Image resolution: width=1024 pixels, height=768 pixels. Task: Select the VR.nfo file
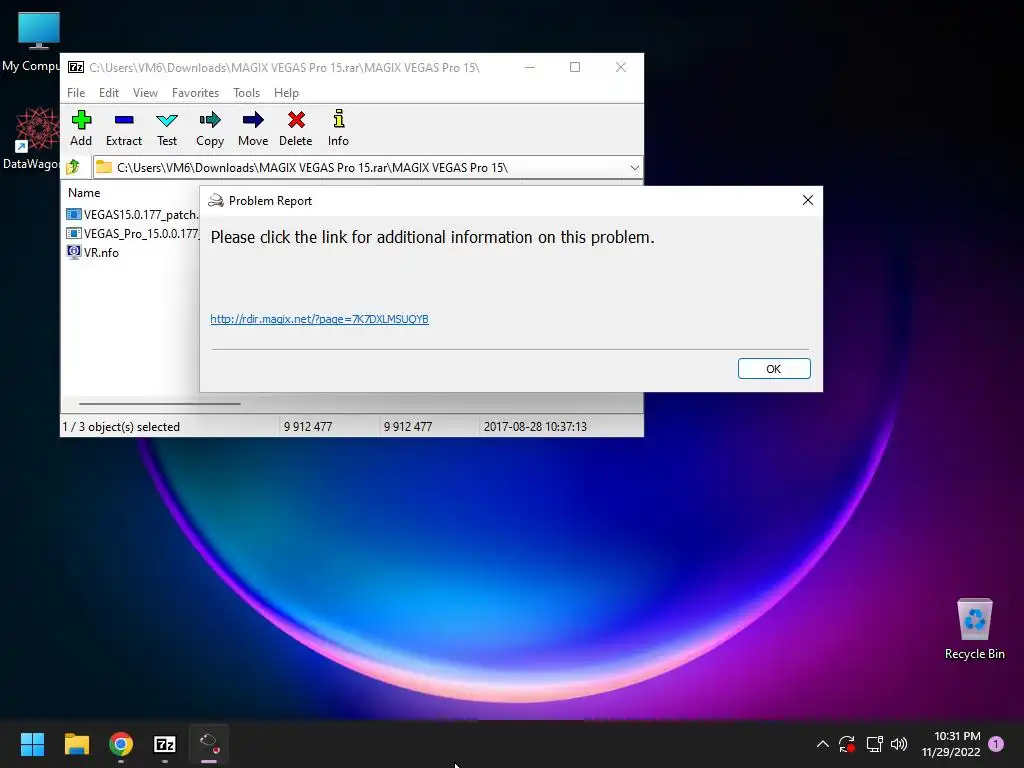(93, 252)
